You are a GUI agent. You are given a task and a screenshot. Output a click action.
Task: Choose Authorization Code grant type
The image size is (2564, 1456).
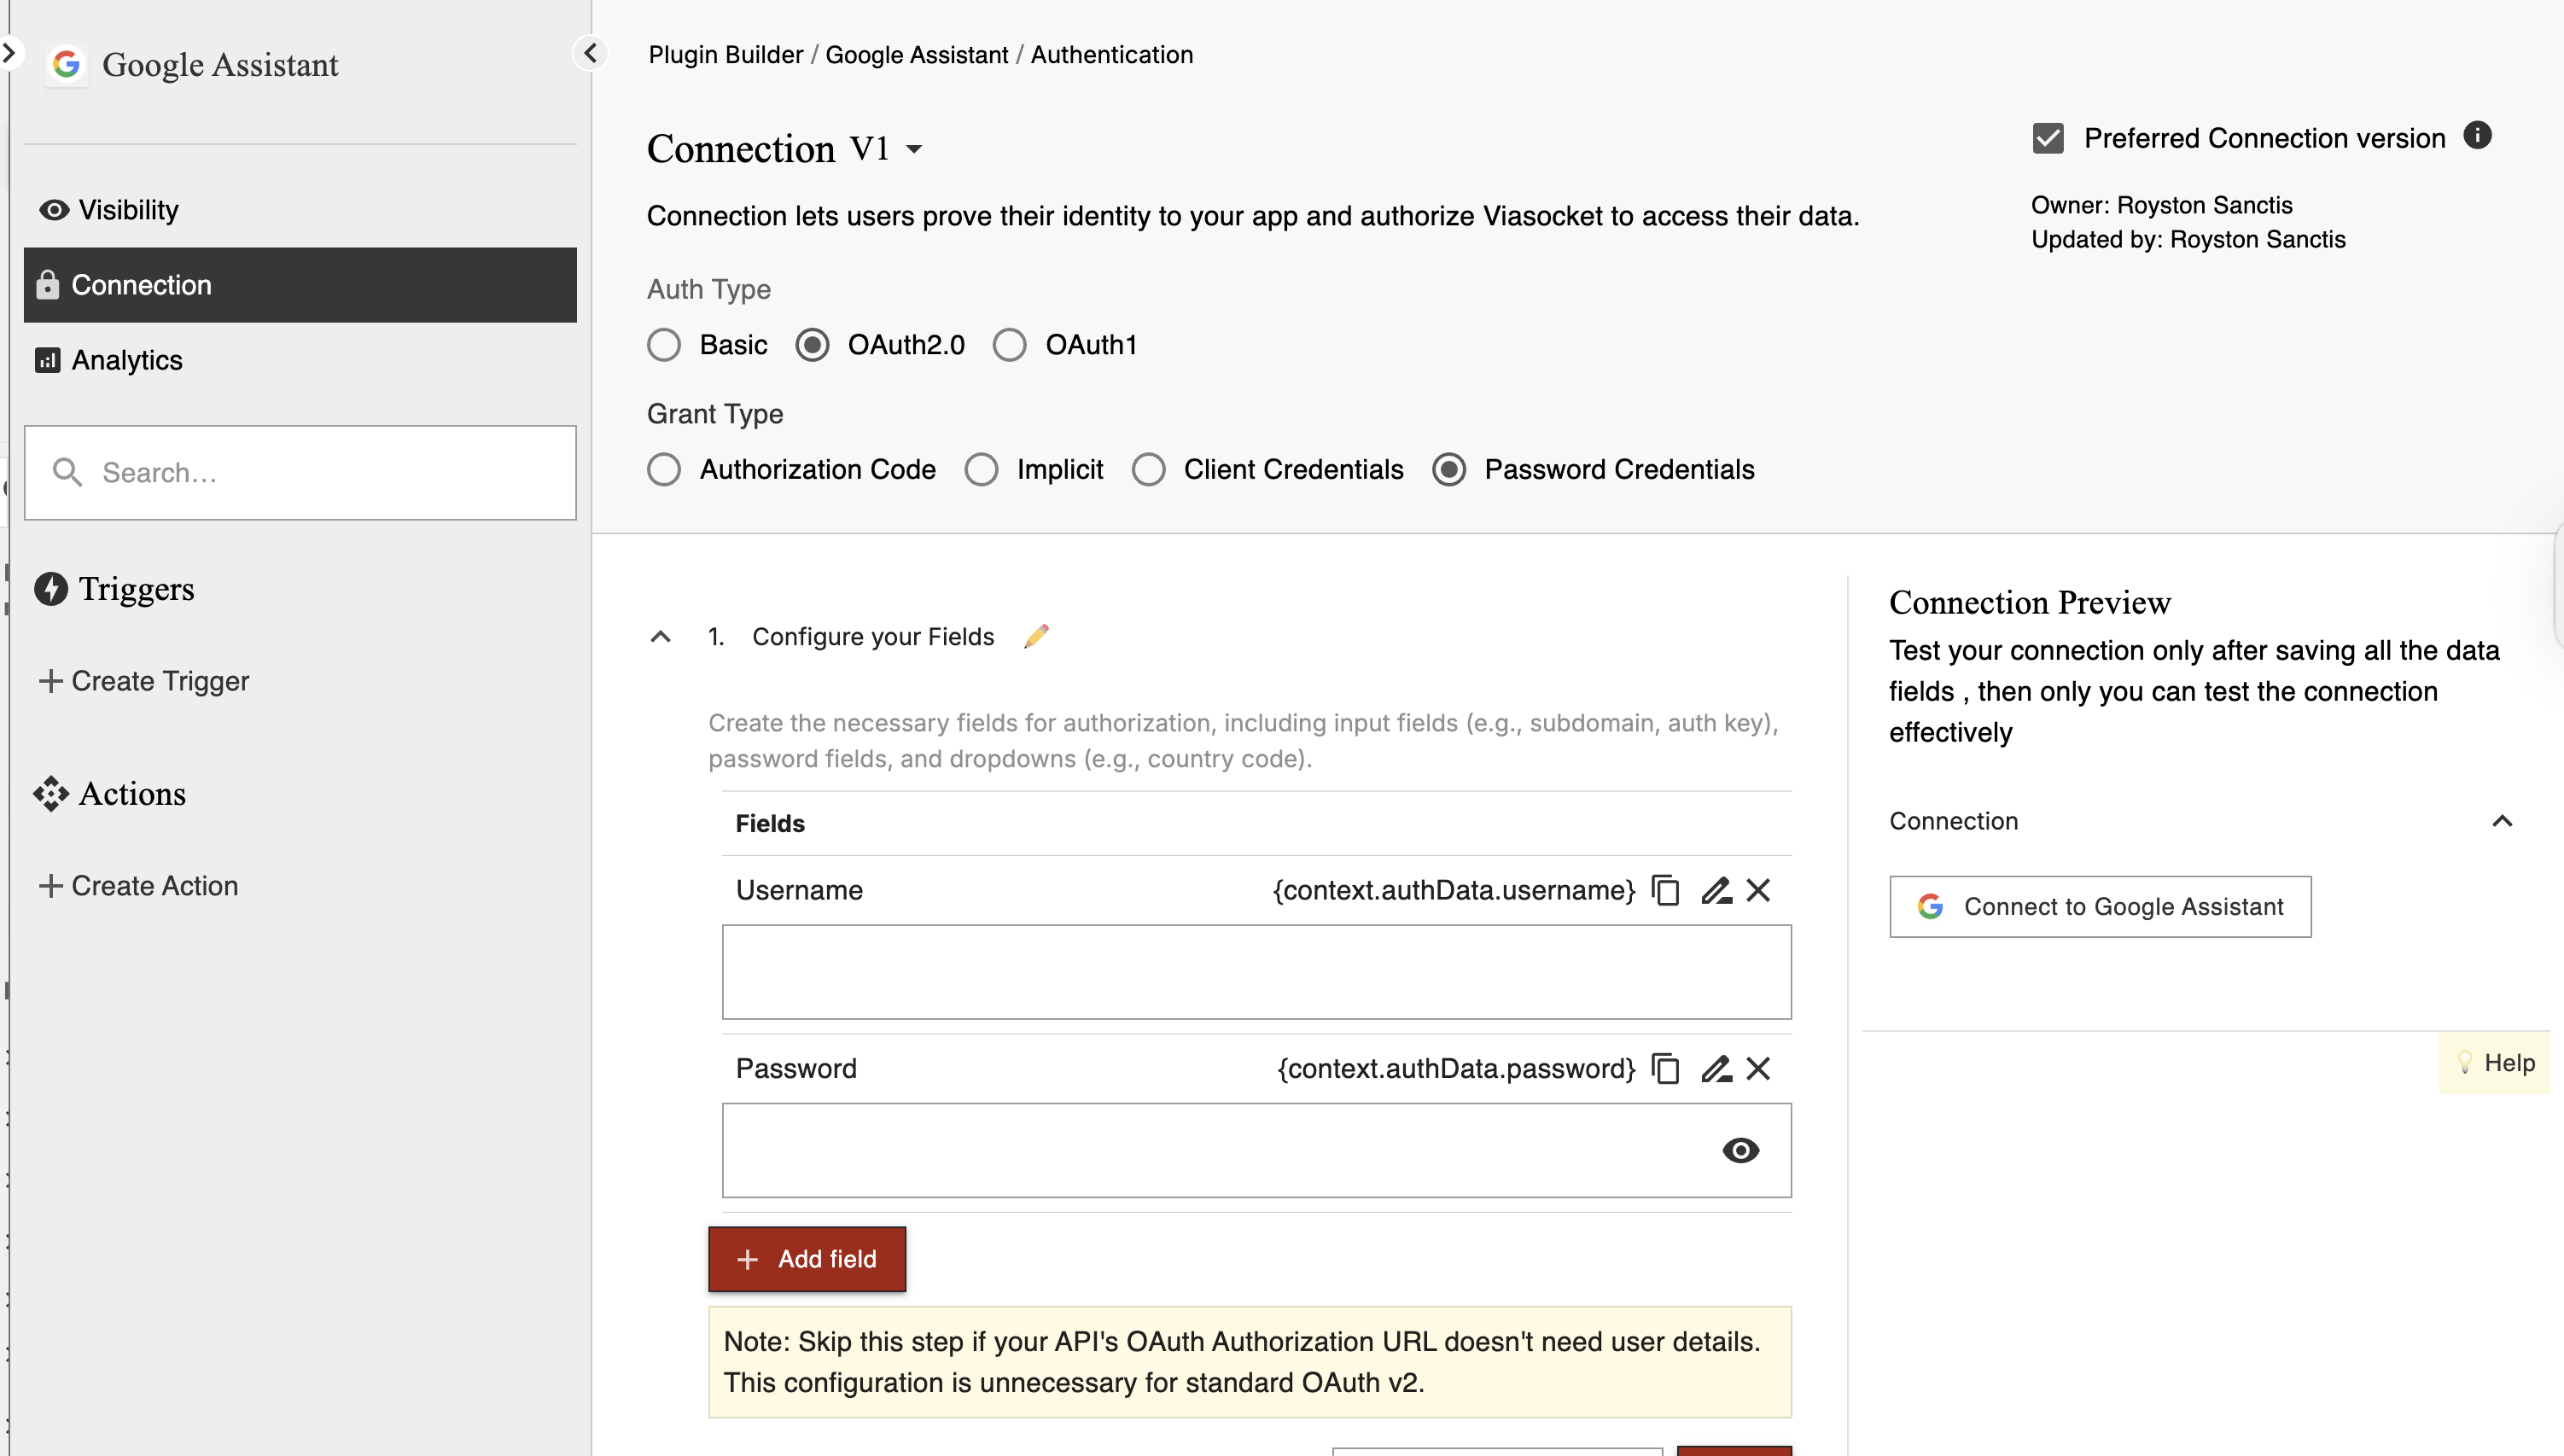[664, 470]
